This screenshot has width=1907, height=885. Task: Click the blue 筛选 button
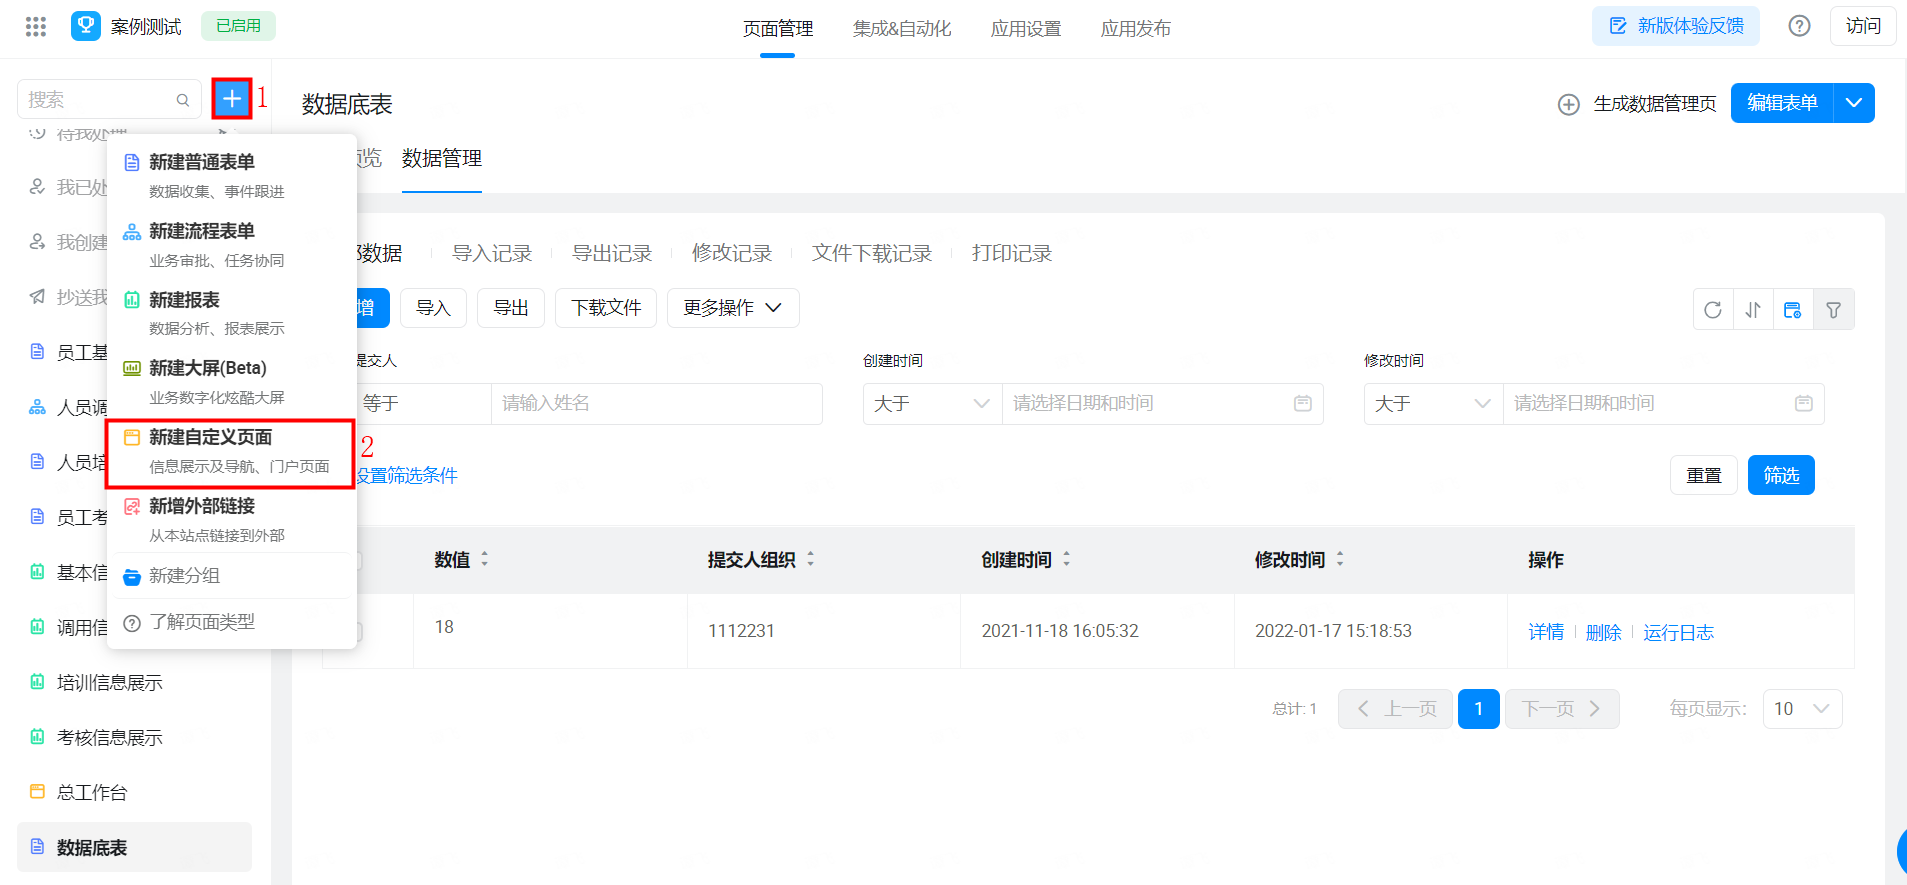pos(1780,475)
